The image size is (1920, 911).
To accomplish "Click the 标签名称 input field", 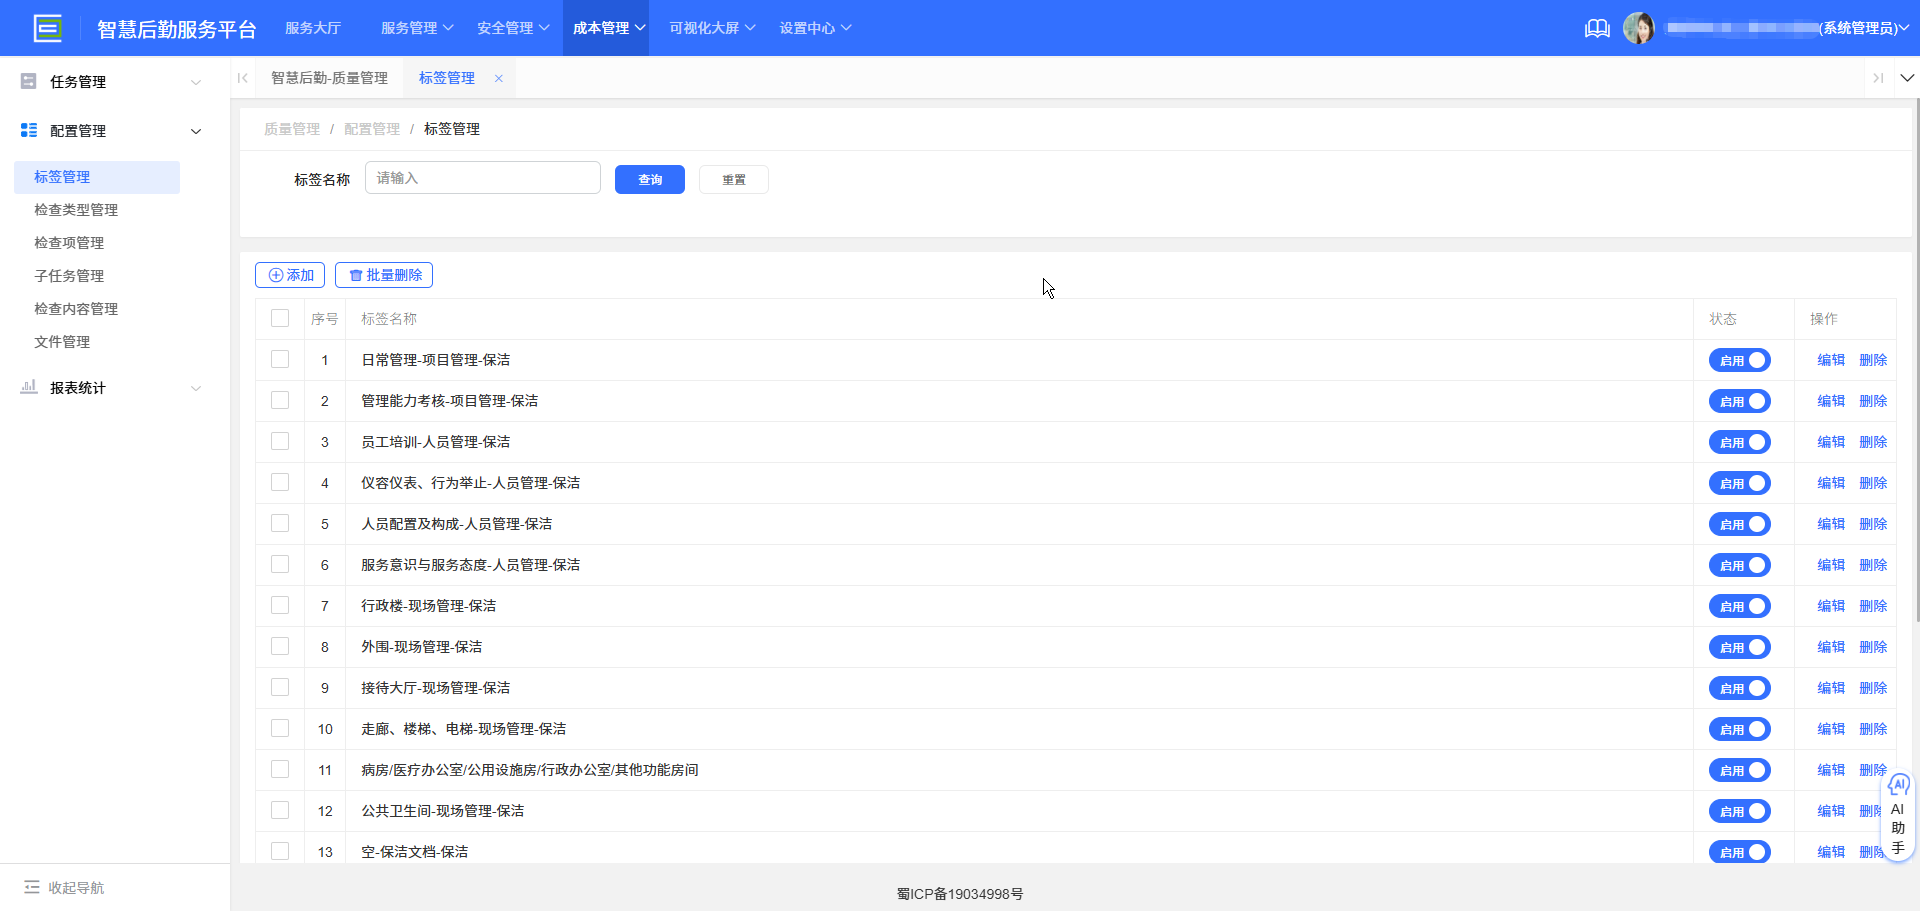I will (482, 177).
